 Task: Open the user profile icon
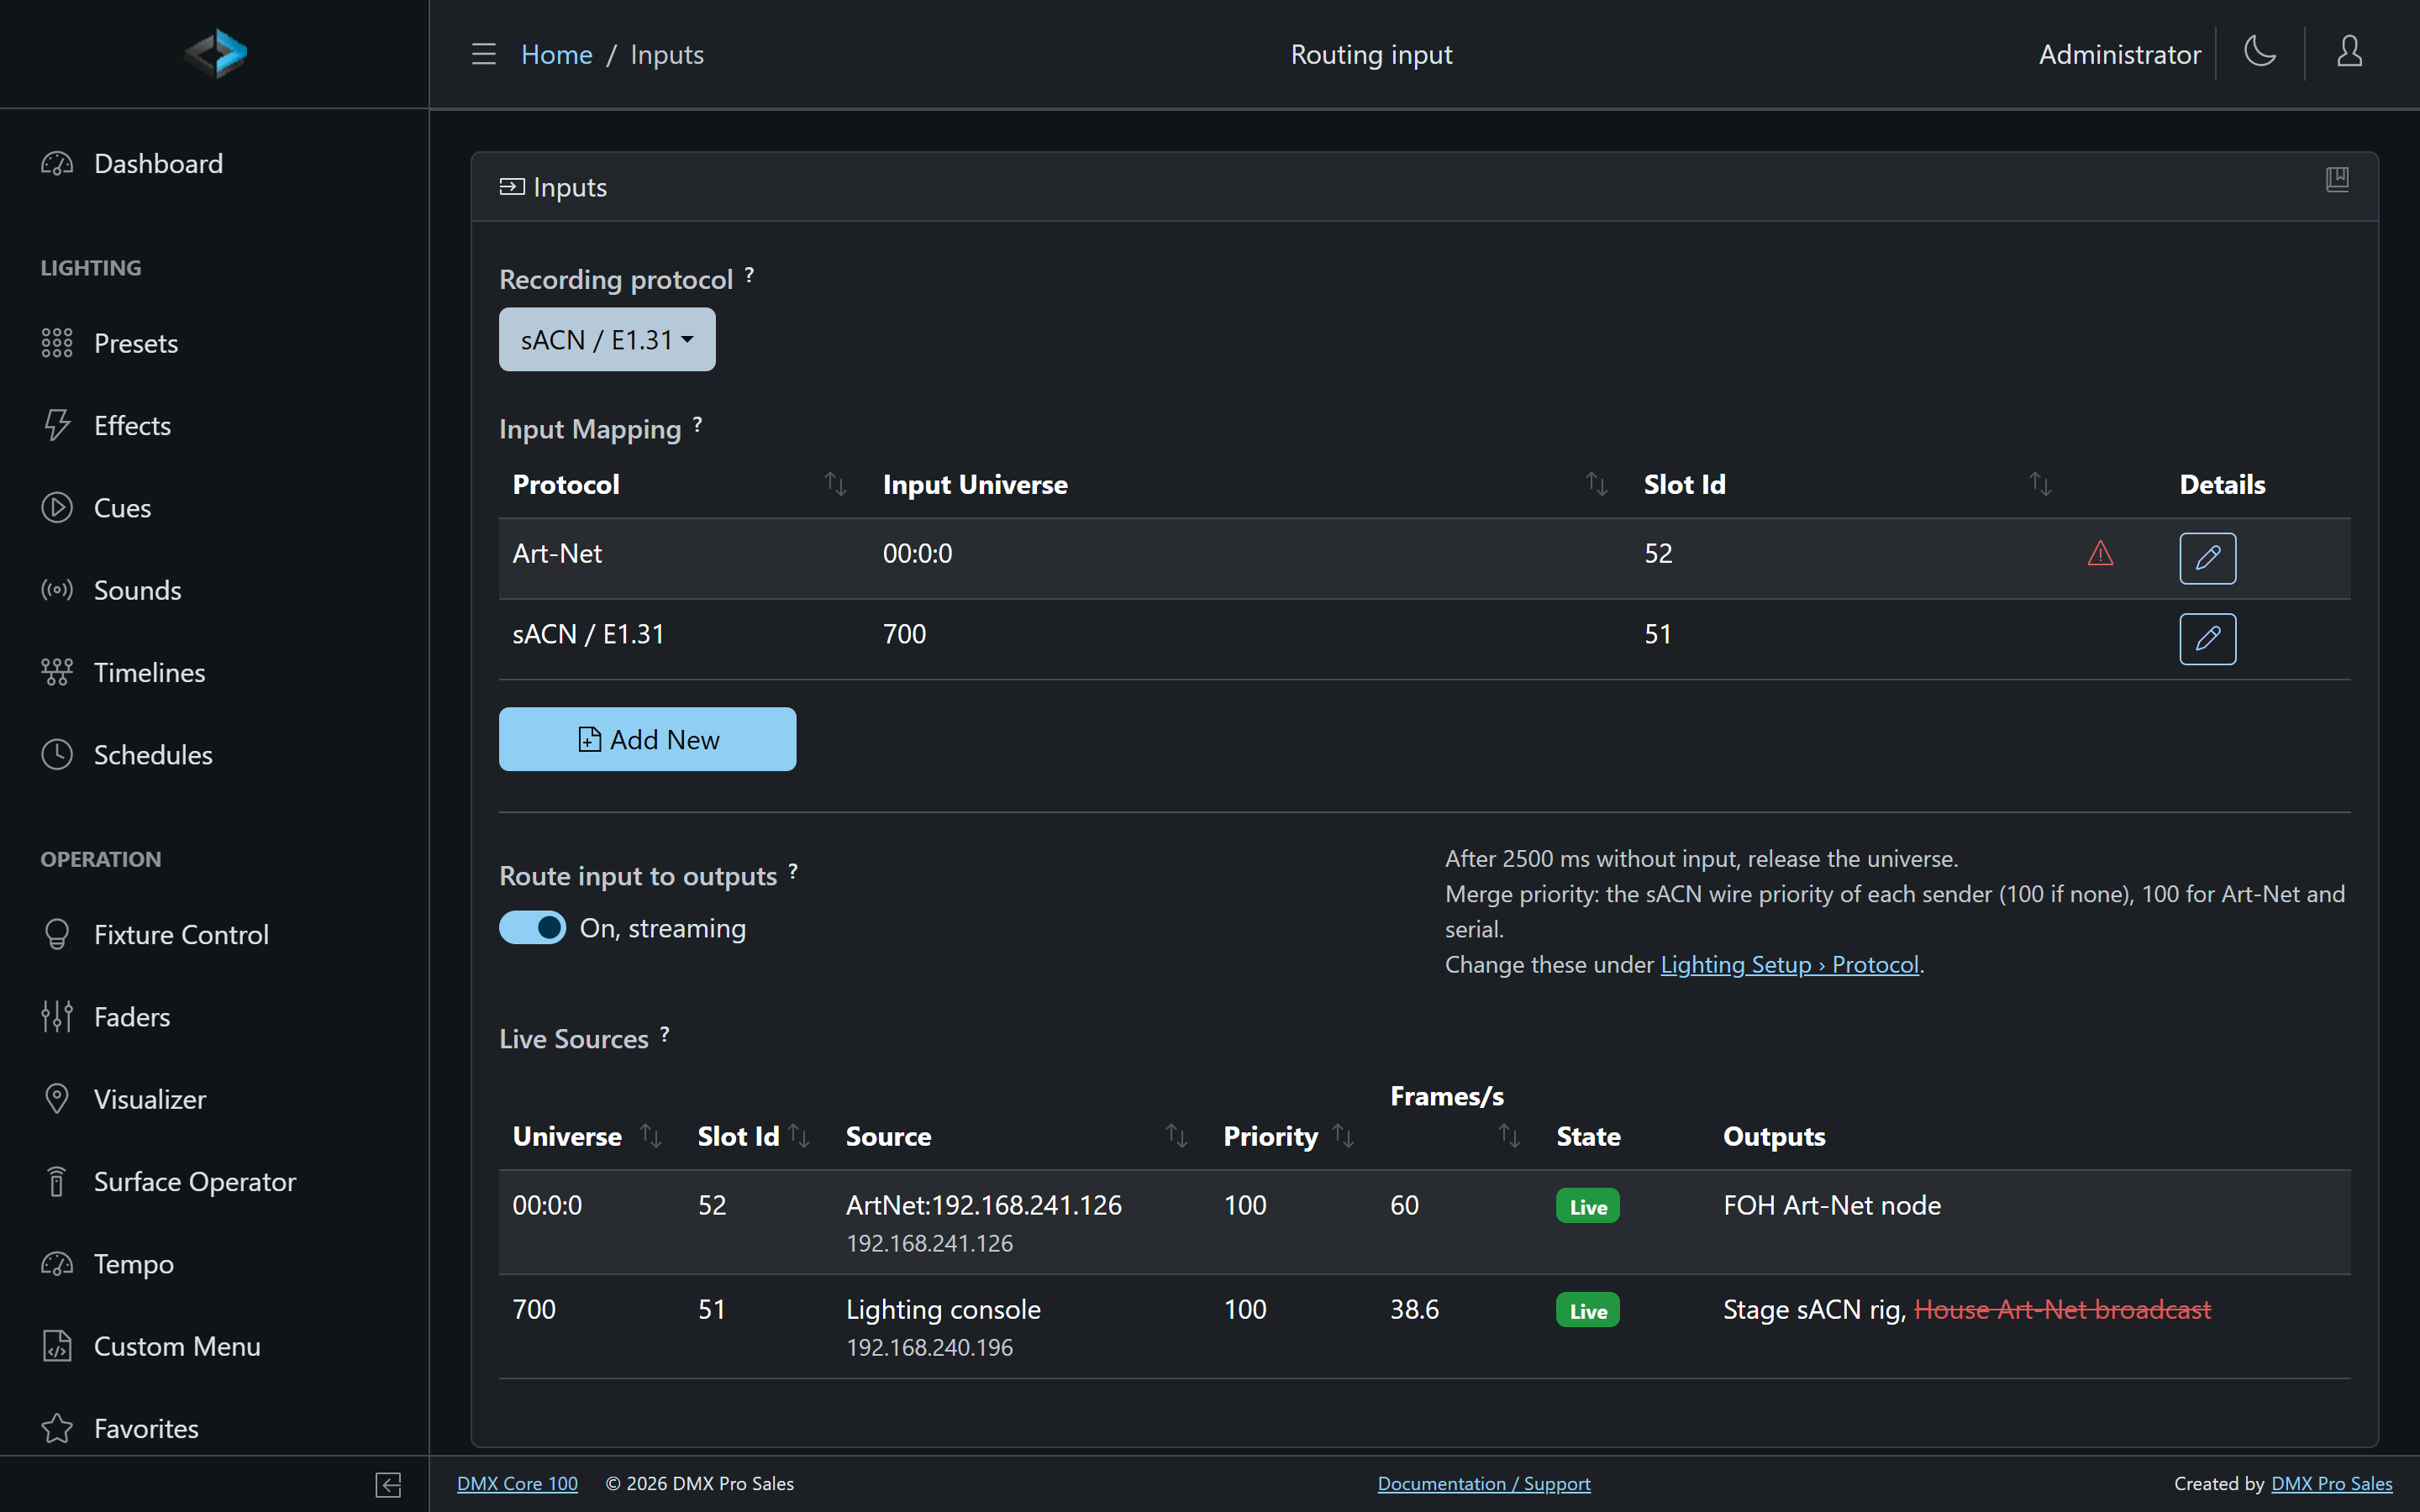click(x=2349, y=52)
